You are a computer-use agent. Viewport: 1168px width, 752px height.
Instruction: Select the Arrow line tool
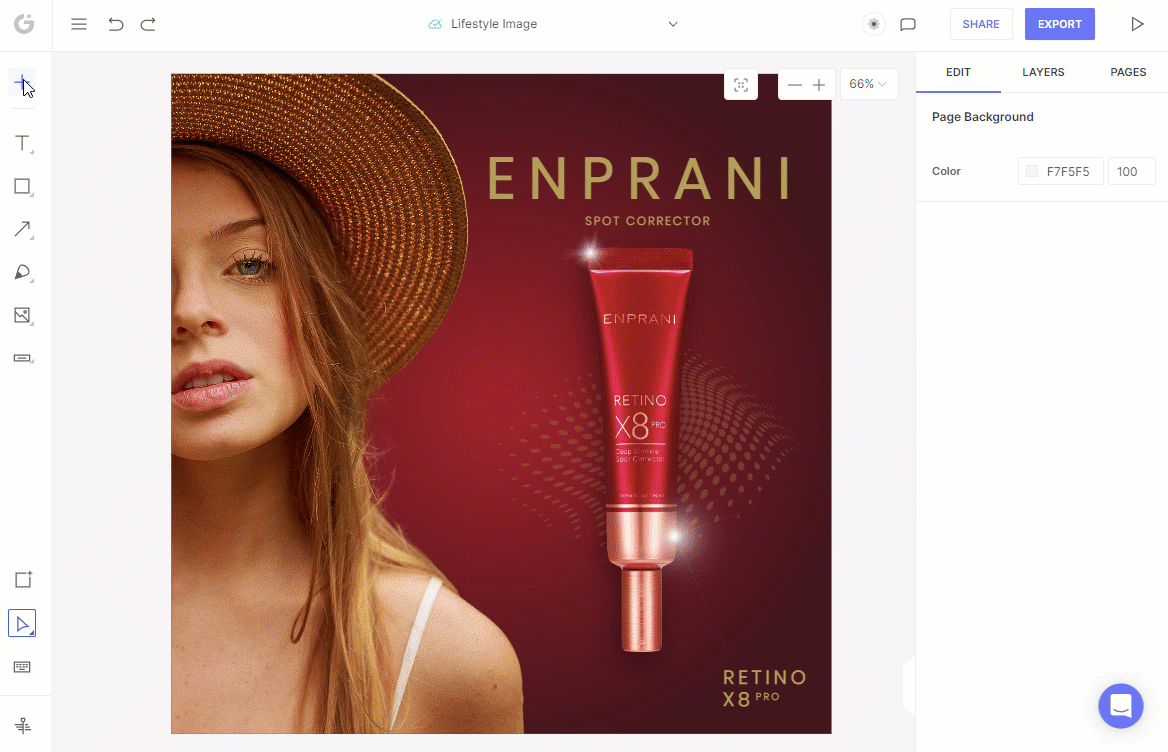[23, 229]
